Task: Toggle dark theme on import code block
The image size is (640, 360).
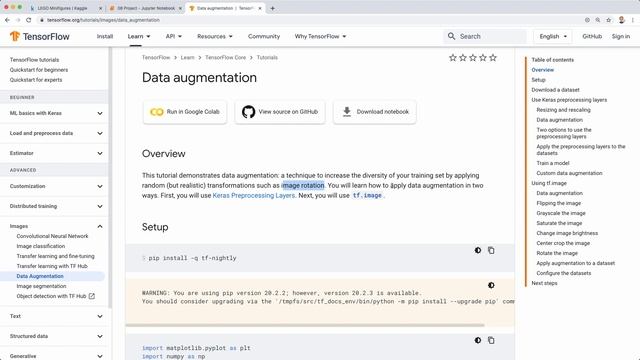Action: [x=478, y=340]
